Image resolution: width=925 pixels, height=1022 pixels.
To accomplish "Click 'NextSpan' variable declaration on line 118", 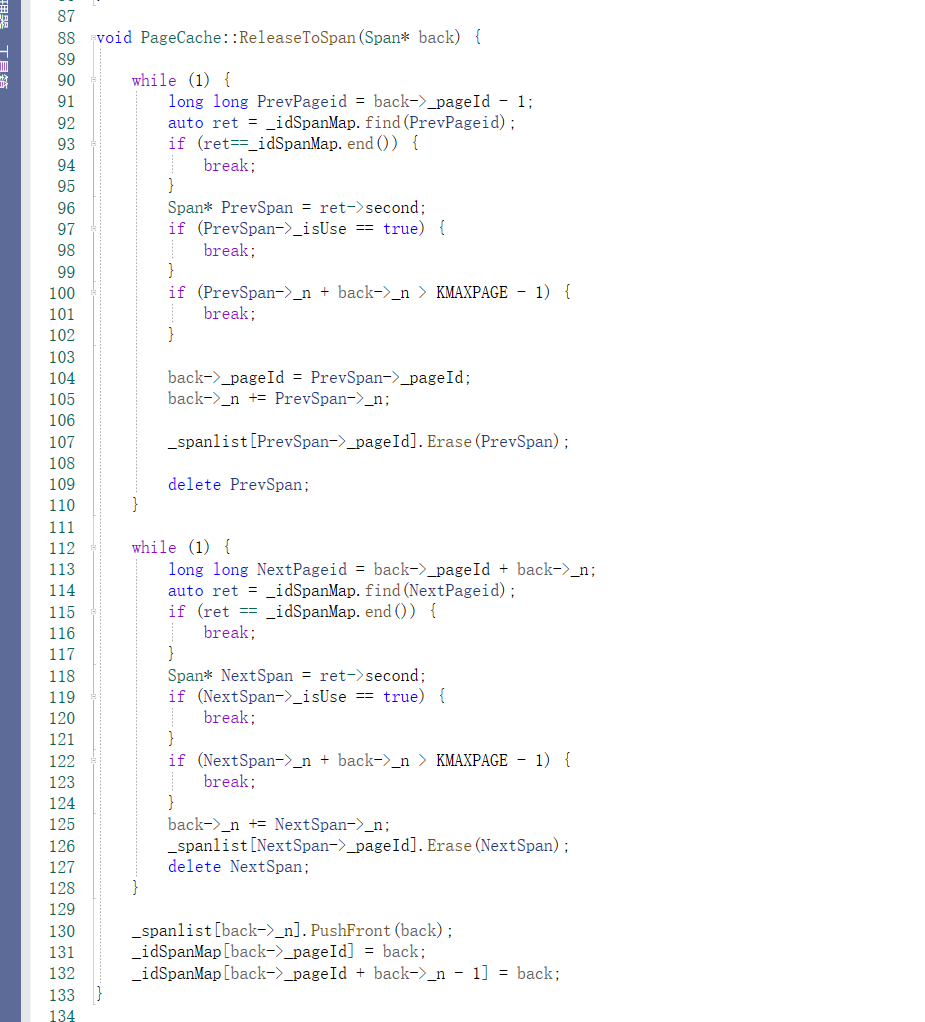I will 257,676.
